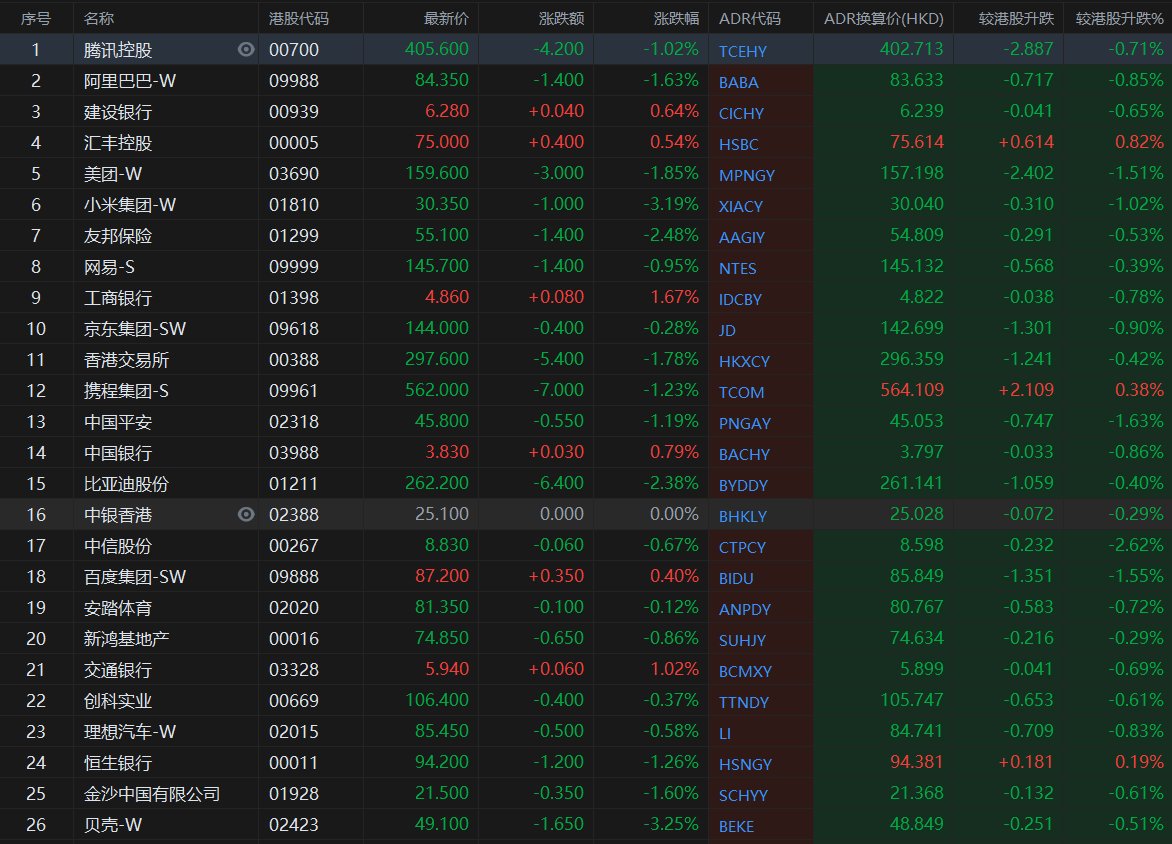Open the TTNDY ADR code link
1172x844 pixels.
pos(744,703)
